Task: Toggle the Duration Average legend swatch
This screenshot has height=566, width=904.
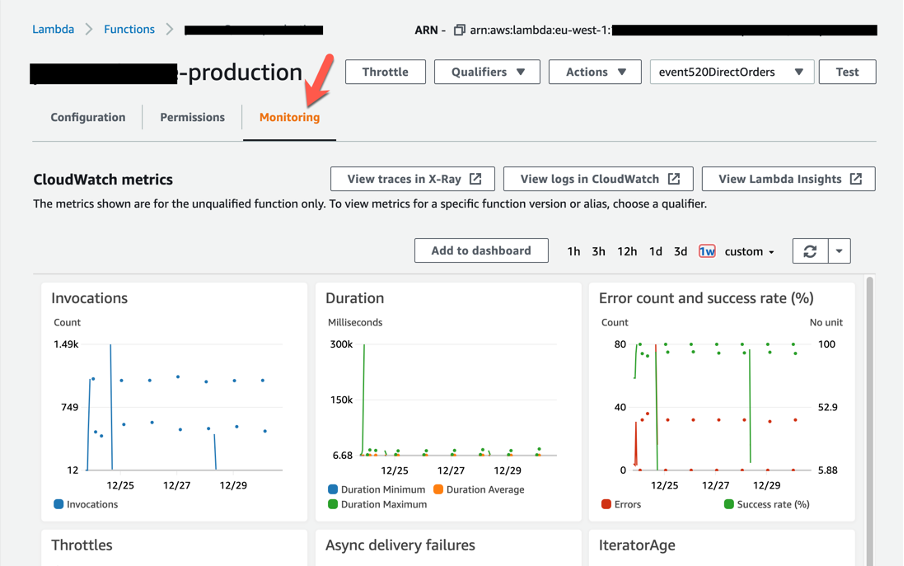Action: (438, 490)
